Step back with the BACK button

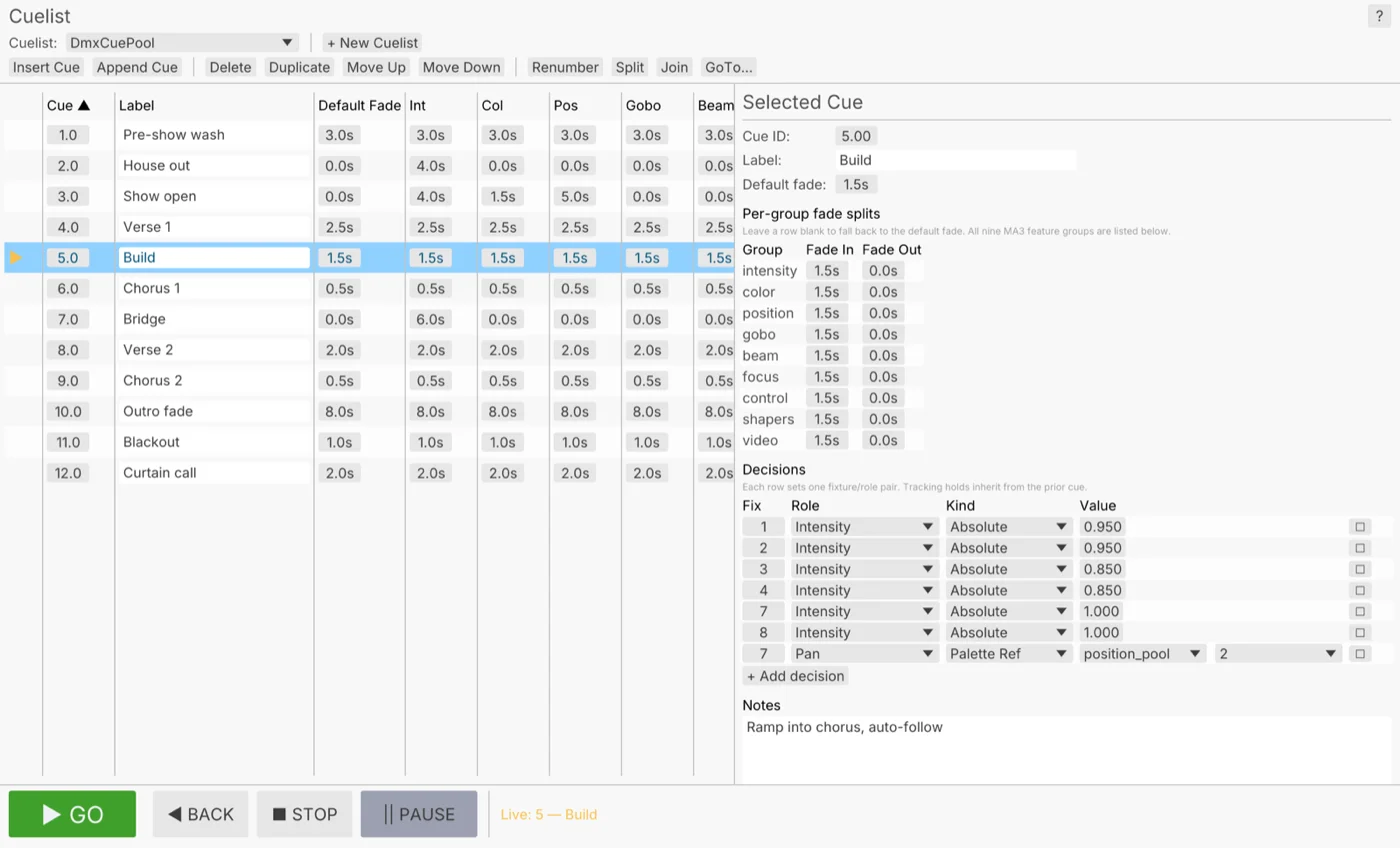200,814
